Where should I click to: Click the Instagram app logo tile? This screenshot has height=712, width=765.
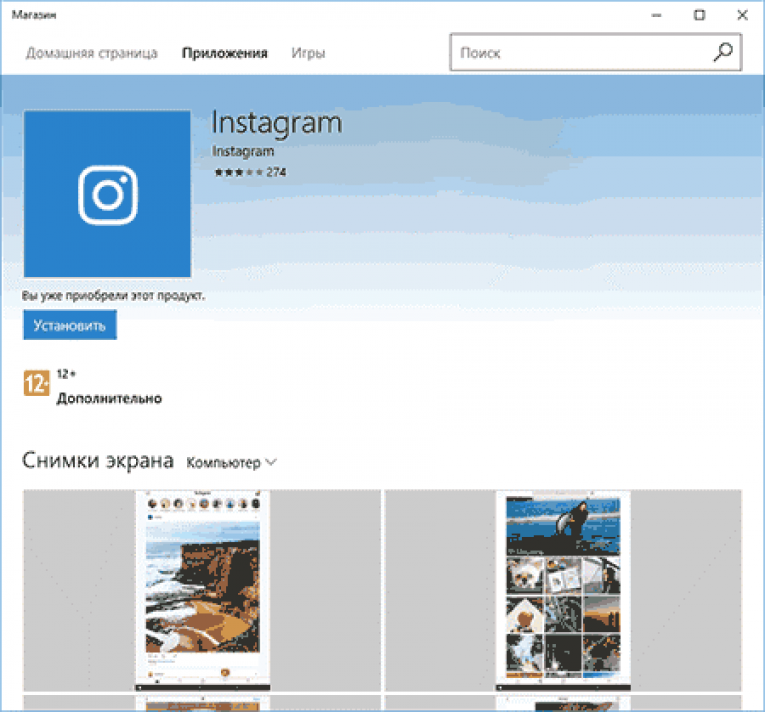107,194
